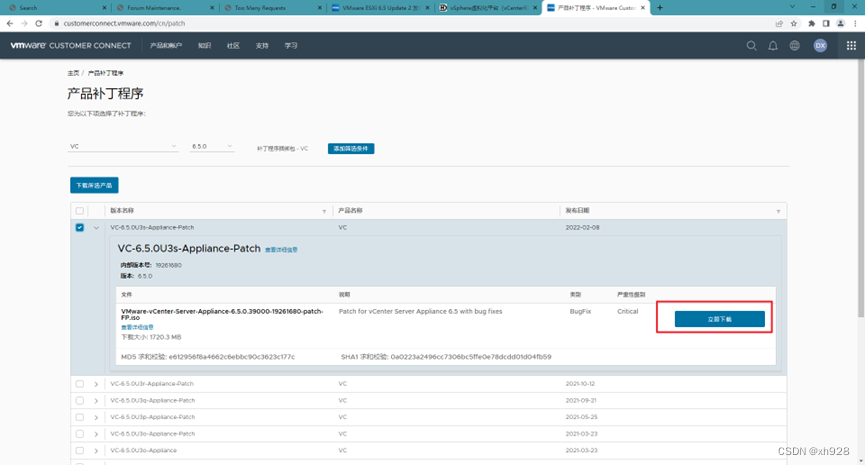Check the VC-6.5.0U3o-Appliance-Patch row
This screenshot has height=465, width=865.
click(80, 434)
